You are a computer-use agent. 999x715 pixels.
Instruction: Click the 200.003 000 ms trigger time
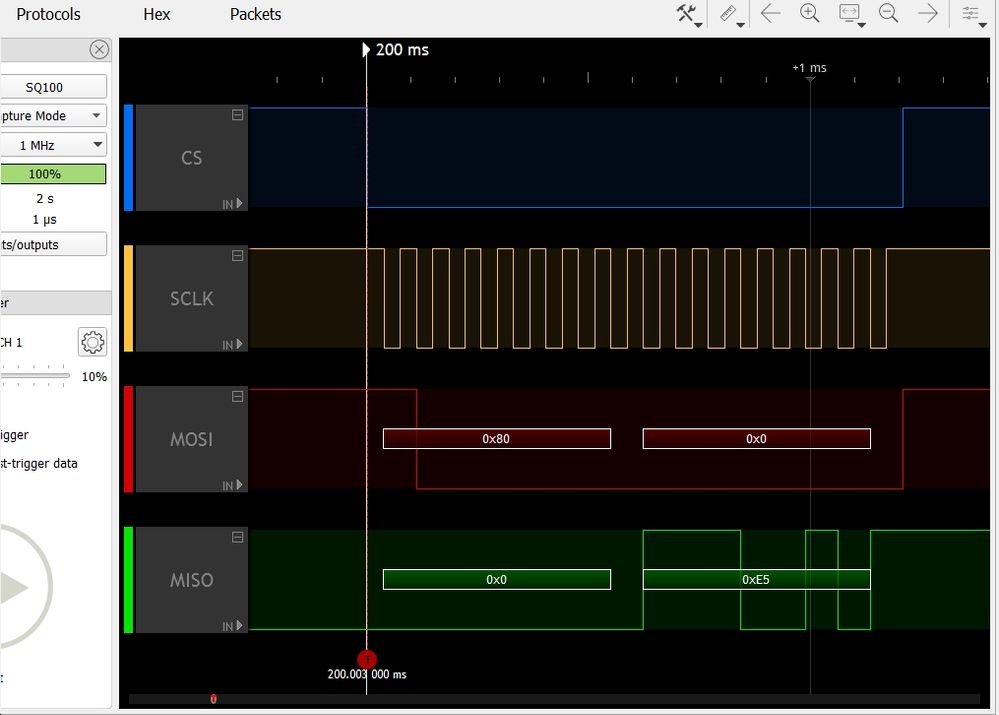coord(367,674)
